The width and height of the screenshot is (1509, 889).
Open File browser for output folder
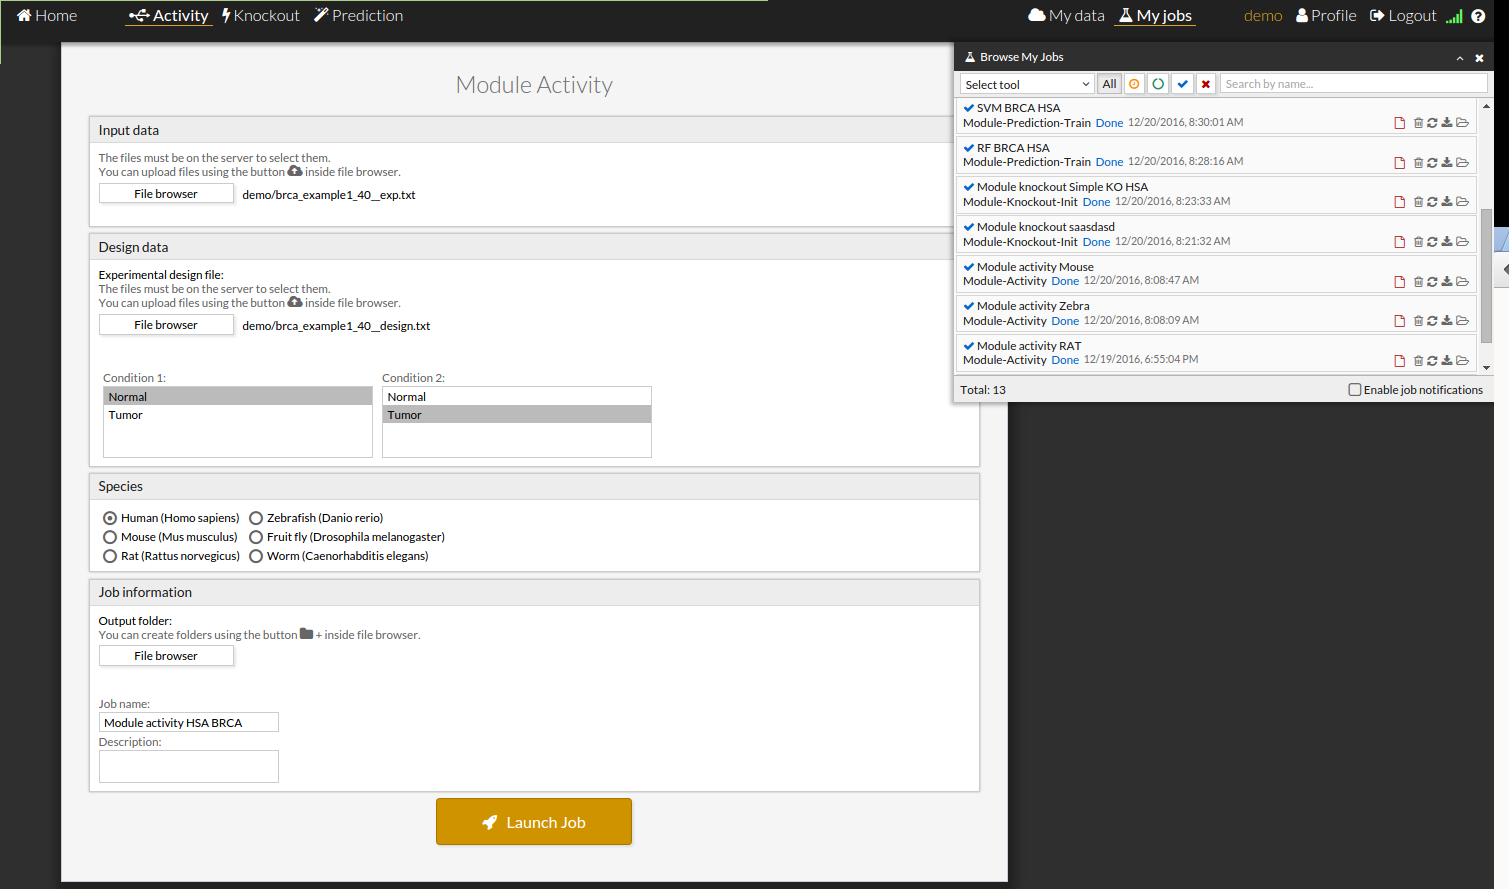pyautogui.click(x=166, y=656)
